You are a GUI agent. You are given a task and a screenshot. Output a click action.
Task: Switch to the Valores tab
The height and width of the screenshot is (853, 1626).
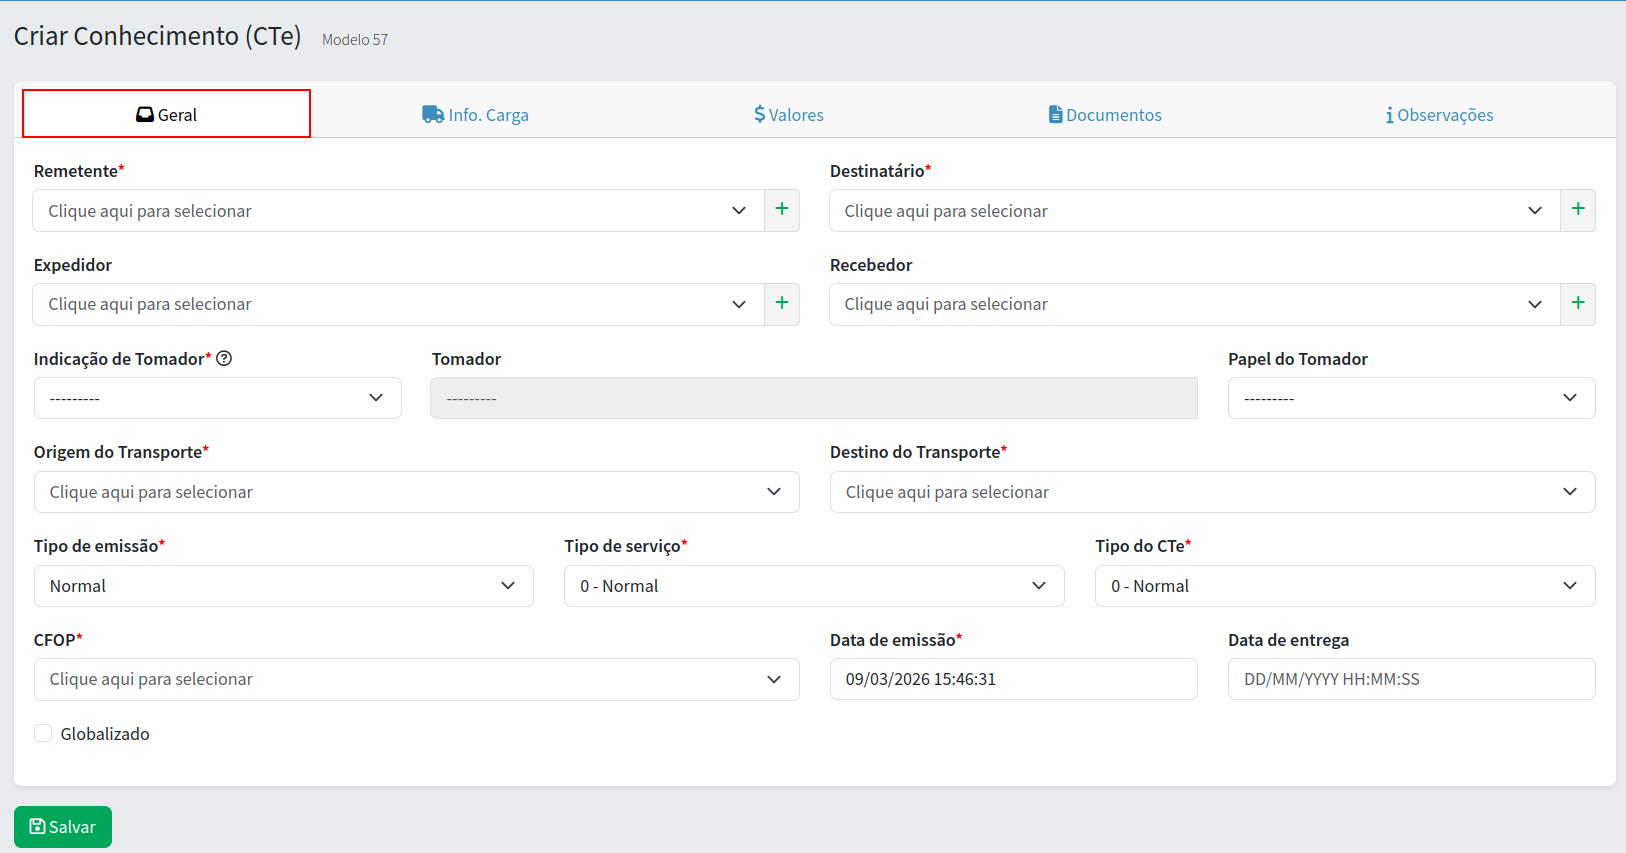789,115
